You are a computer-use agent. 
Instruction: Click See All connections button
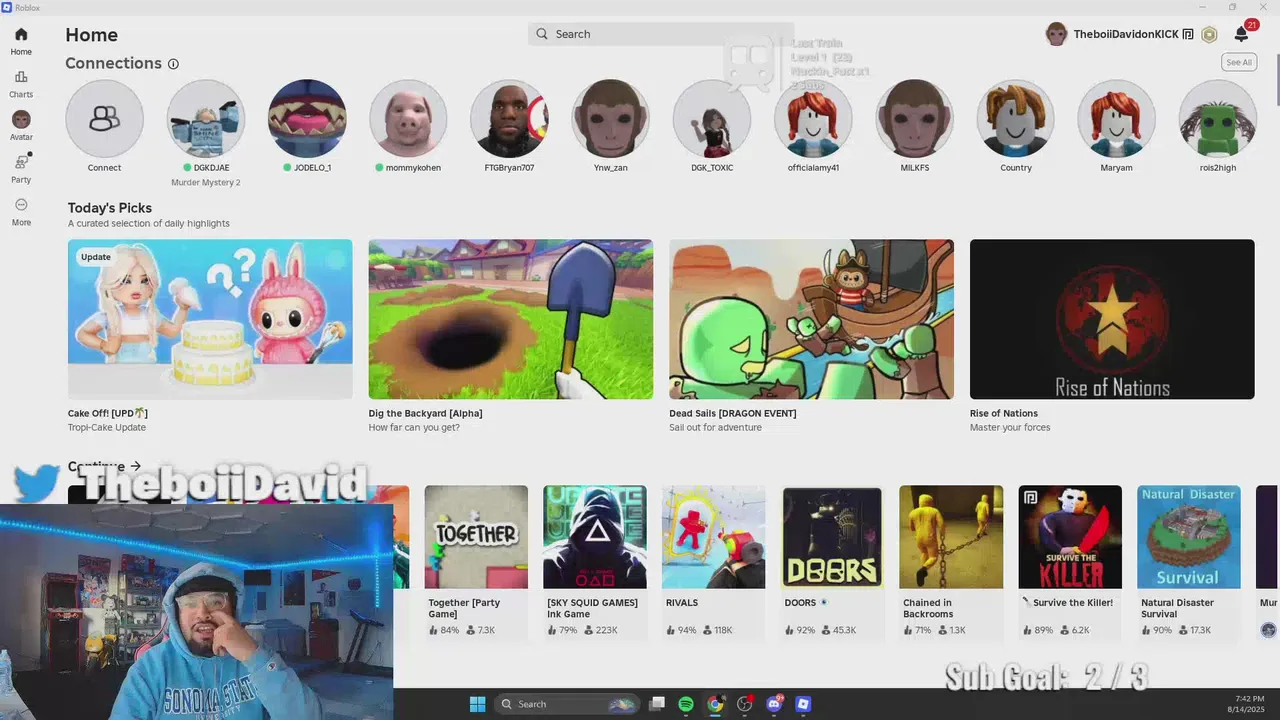(1239, 62)
